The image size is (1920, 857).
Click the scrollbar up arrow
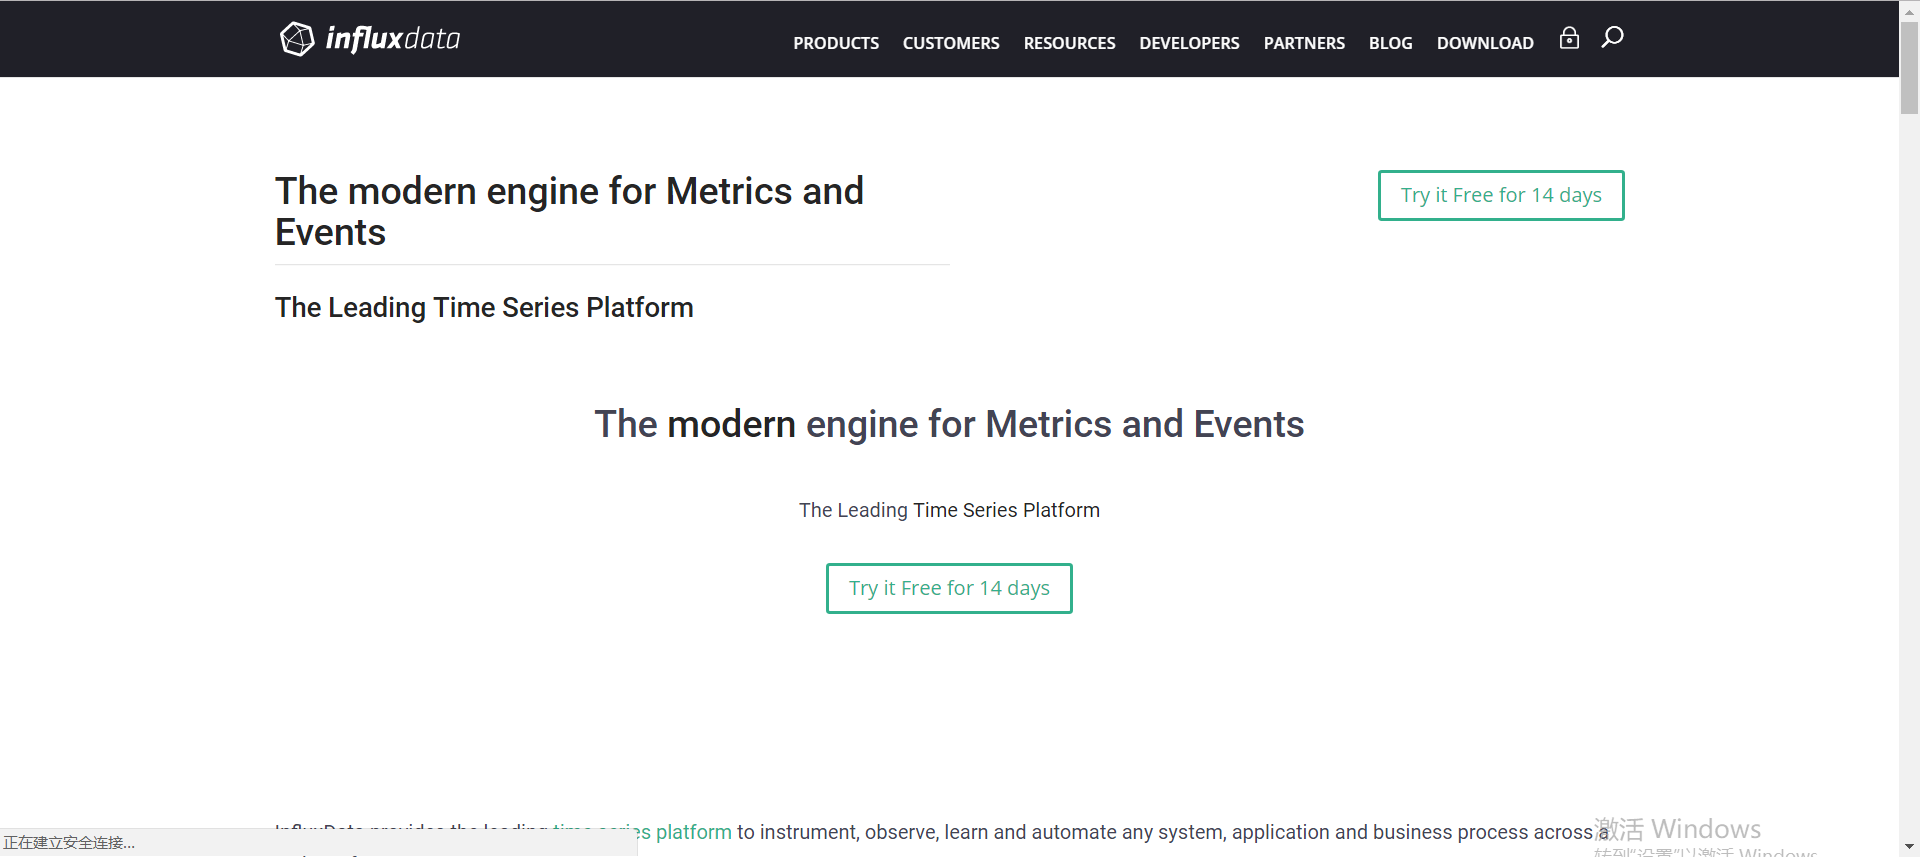click(1909, 10)
